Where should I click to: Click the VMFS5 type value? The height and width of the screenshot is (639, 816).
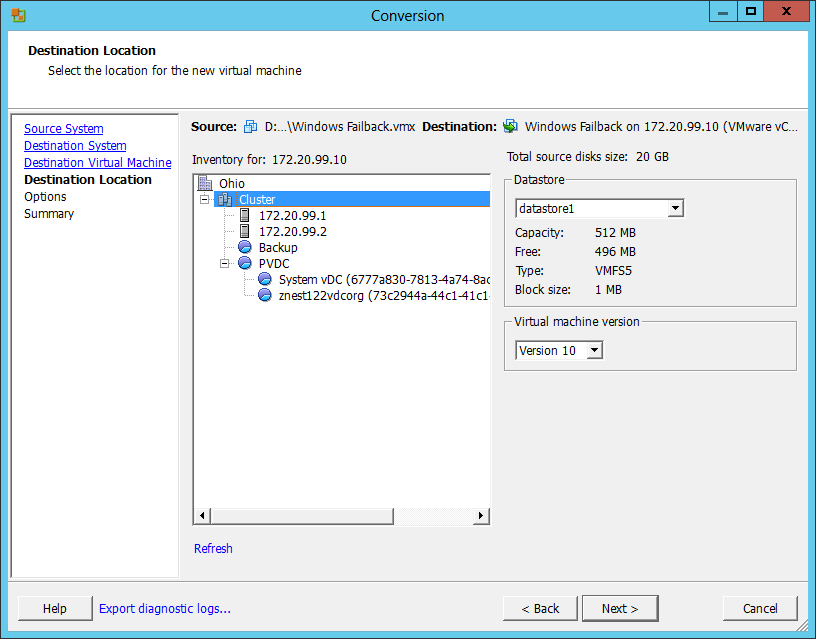coord(613,271)
